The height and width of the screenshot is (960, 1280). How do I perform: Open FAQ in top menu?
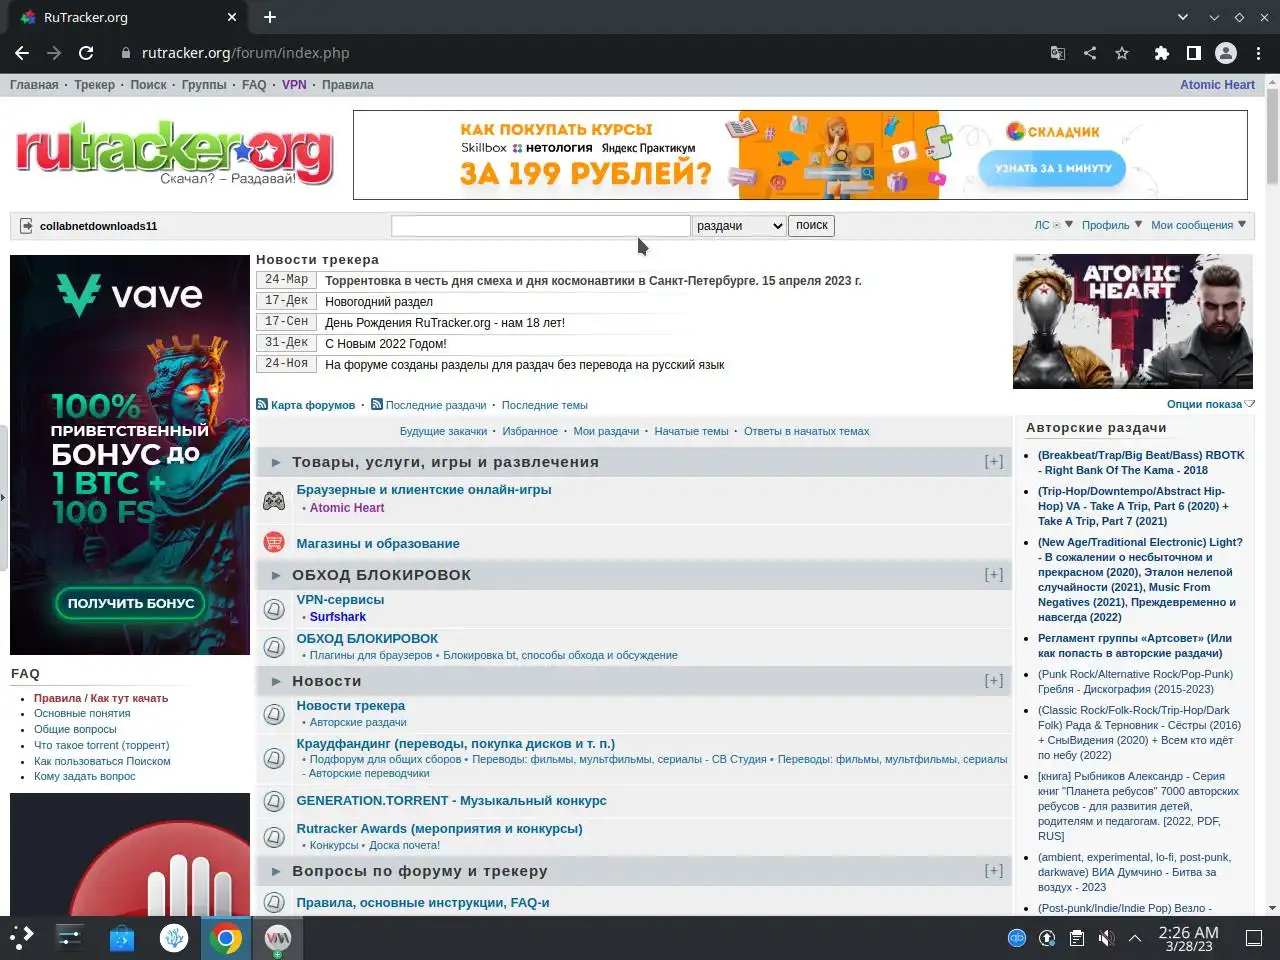(254, 85)
